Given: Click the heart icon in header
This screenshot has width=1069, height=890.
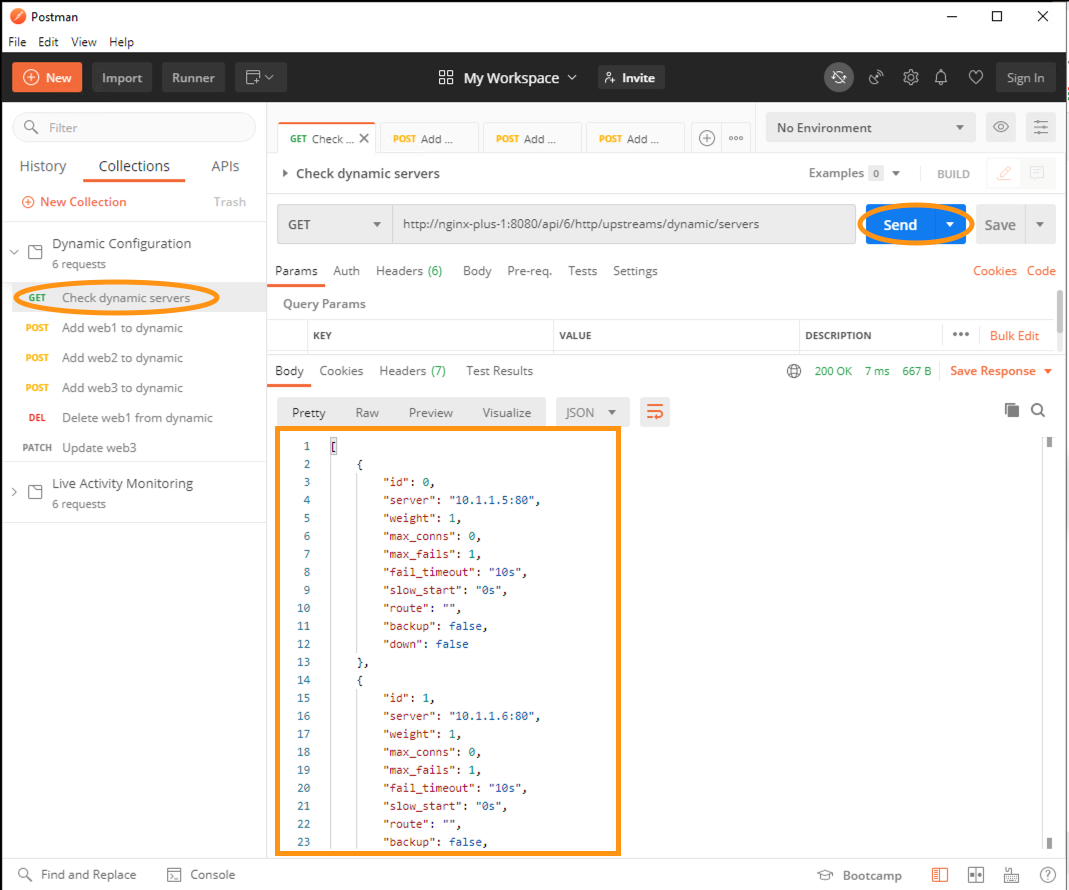Looking at the screenshot, I should (976, 78).
